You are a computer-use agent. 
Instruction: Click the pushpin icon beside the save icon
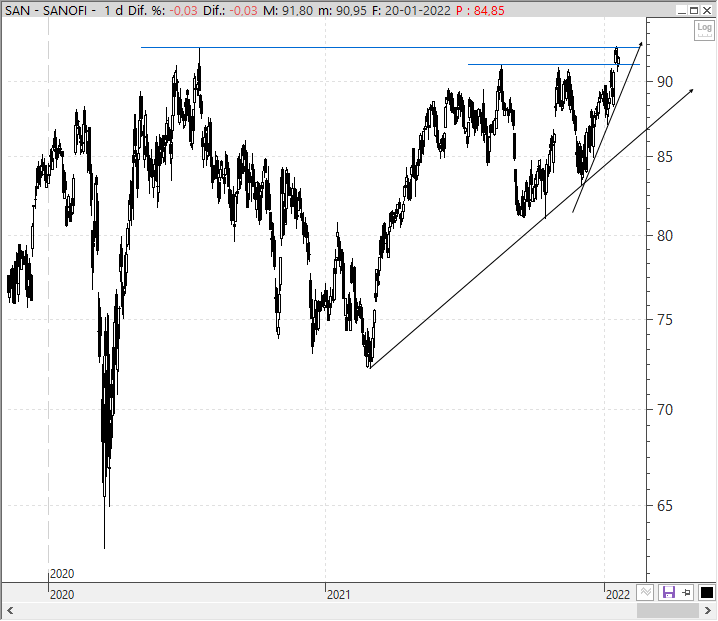(x=686, y=593)
